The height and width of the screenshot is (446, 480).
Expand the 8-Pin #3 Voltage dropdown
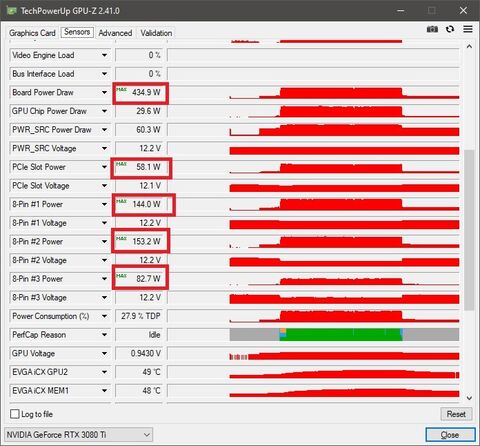click(x=104, y=298)
